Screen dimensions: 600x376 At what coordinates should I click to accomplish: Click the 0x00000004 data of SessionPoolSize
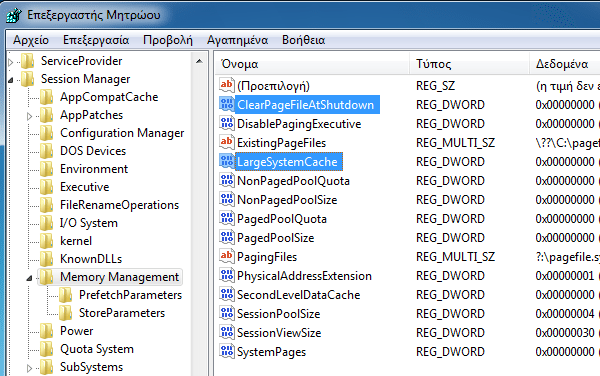click(565, 314)
